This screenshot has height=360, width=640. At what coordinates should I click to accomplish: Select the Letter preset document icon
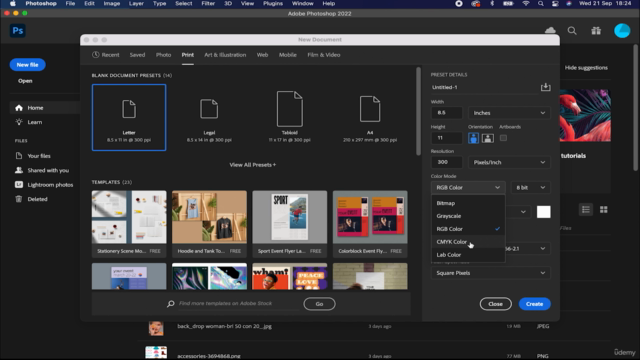point(129,109)
